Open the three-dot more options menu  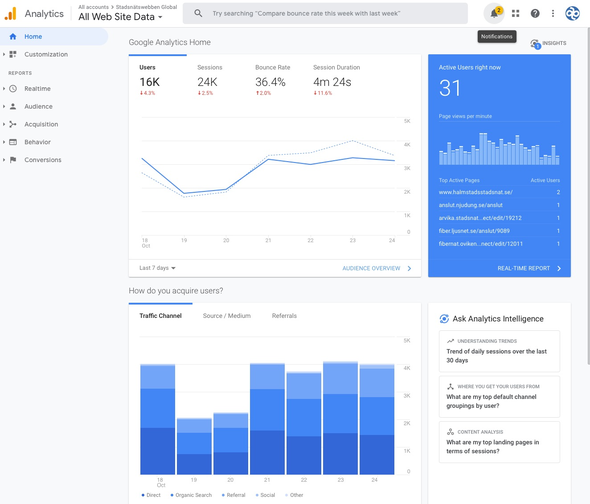coord(553,14)
